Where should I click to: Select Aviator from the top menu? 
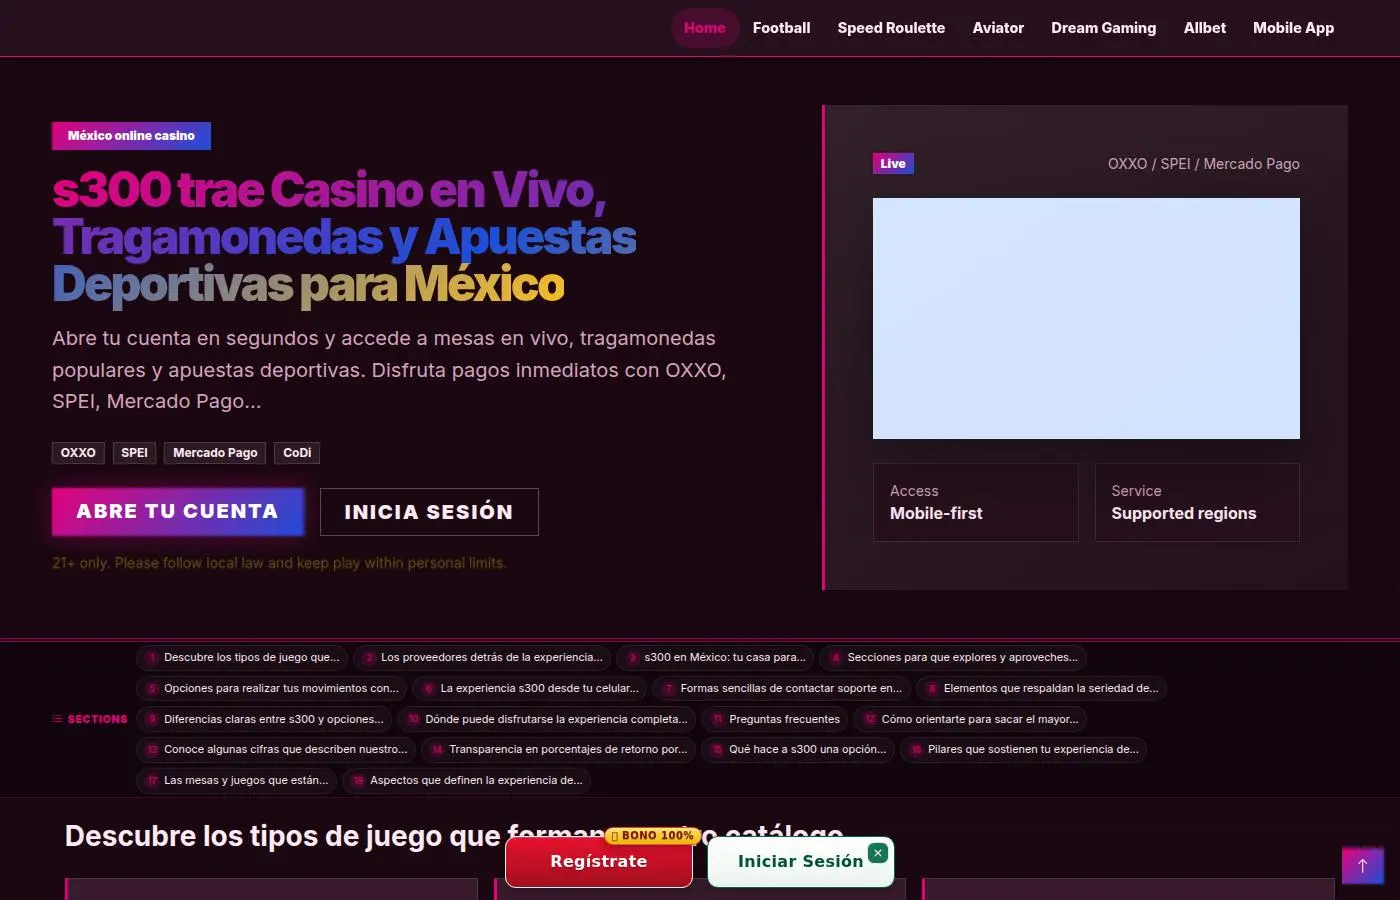(998, 28)
